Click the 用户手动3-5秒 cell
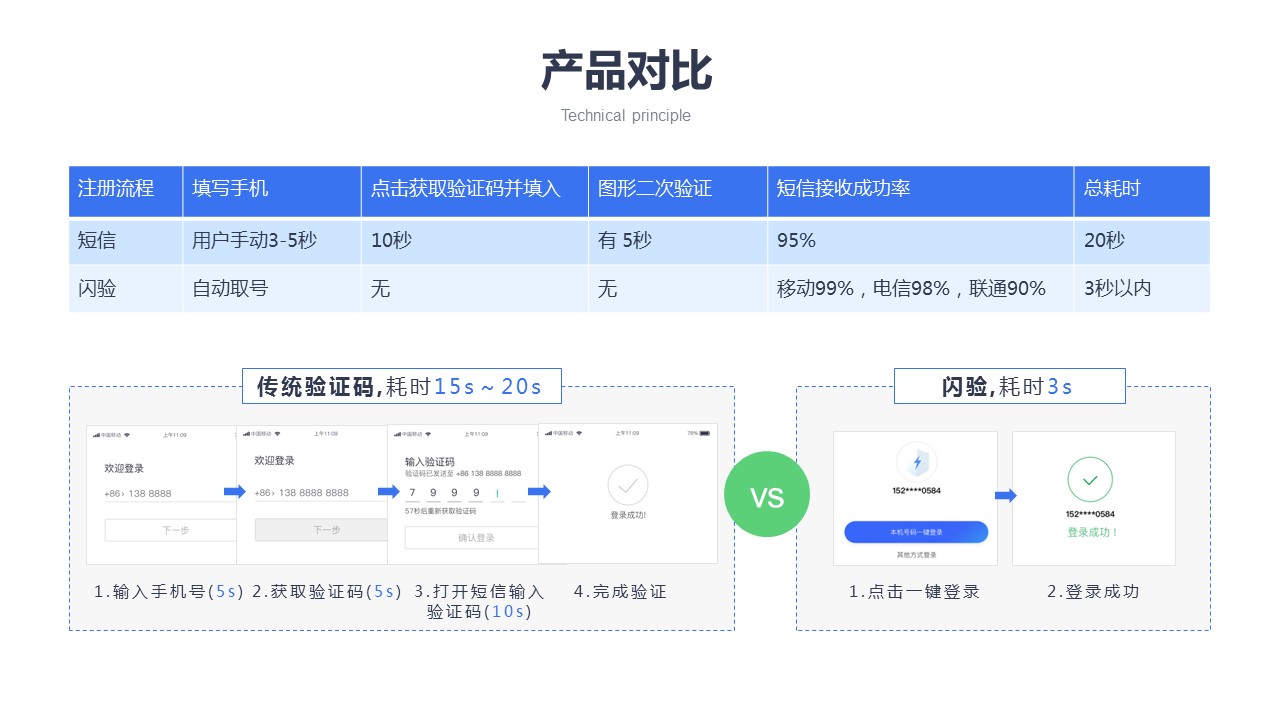Viewport: 1280px width, 720px height. pos(272,241)
